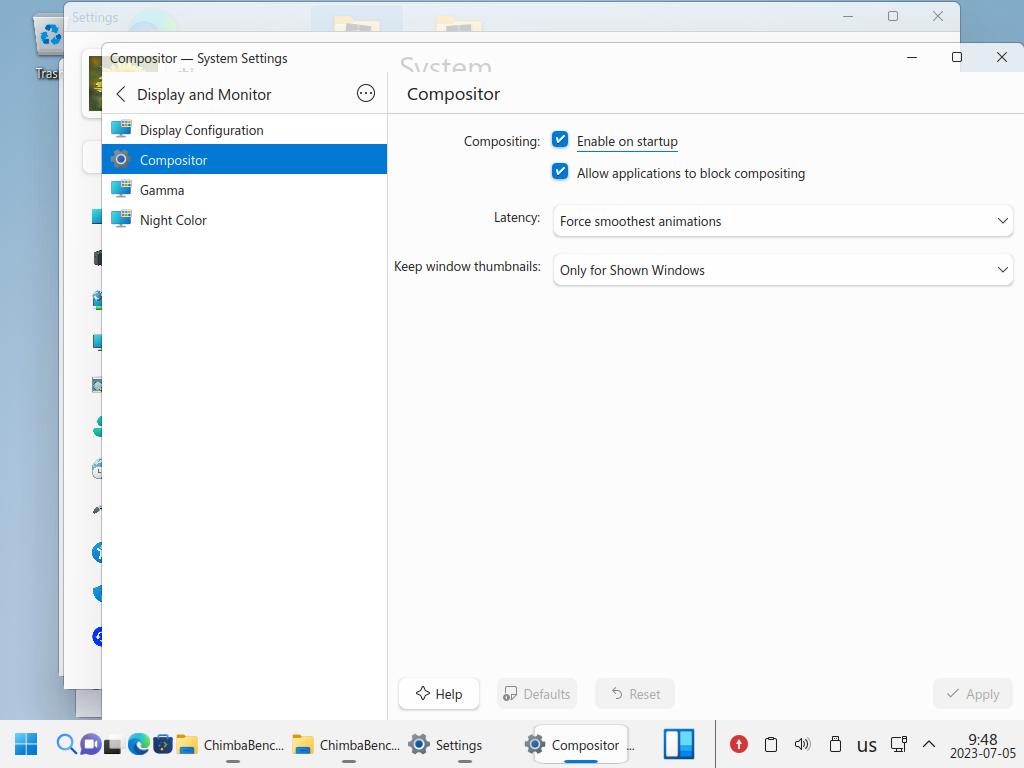Click the 'us' keyboard layout indicator
Viewport: 1024px width, 768px height.
click(867, 745)
